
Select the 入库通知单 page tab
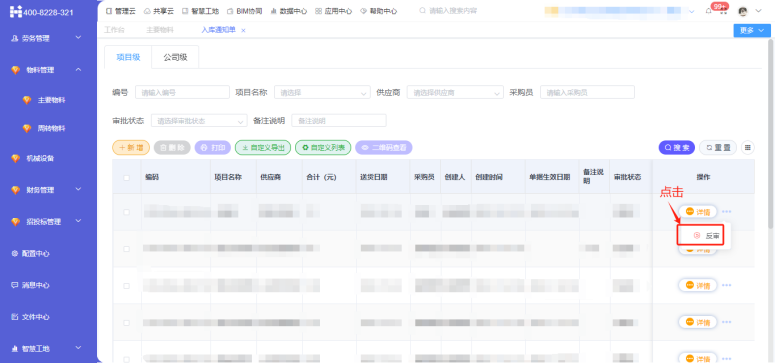(x=218, y=30)
